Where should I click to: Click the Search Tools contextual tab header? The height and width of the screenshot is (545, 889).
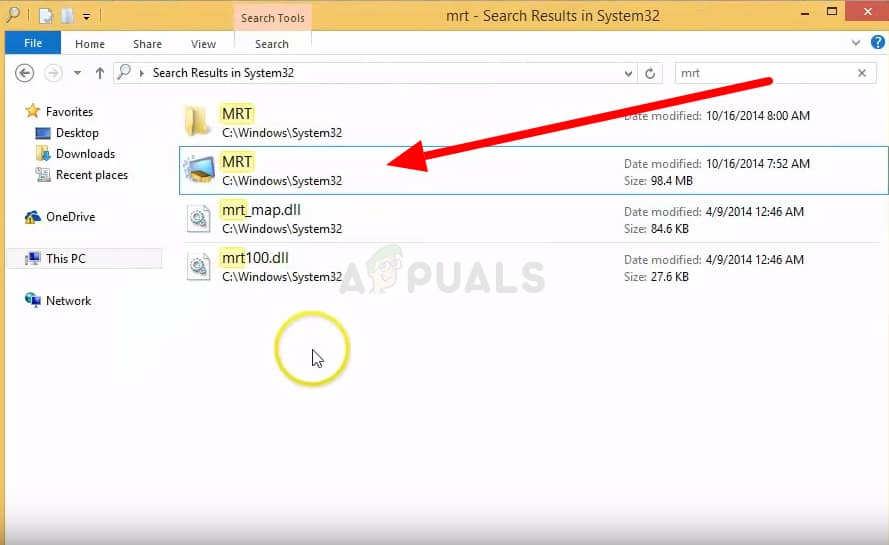pyautogui.click(x=273, y=18)
